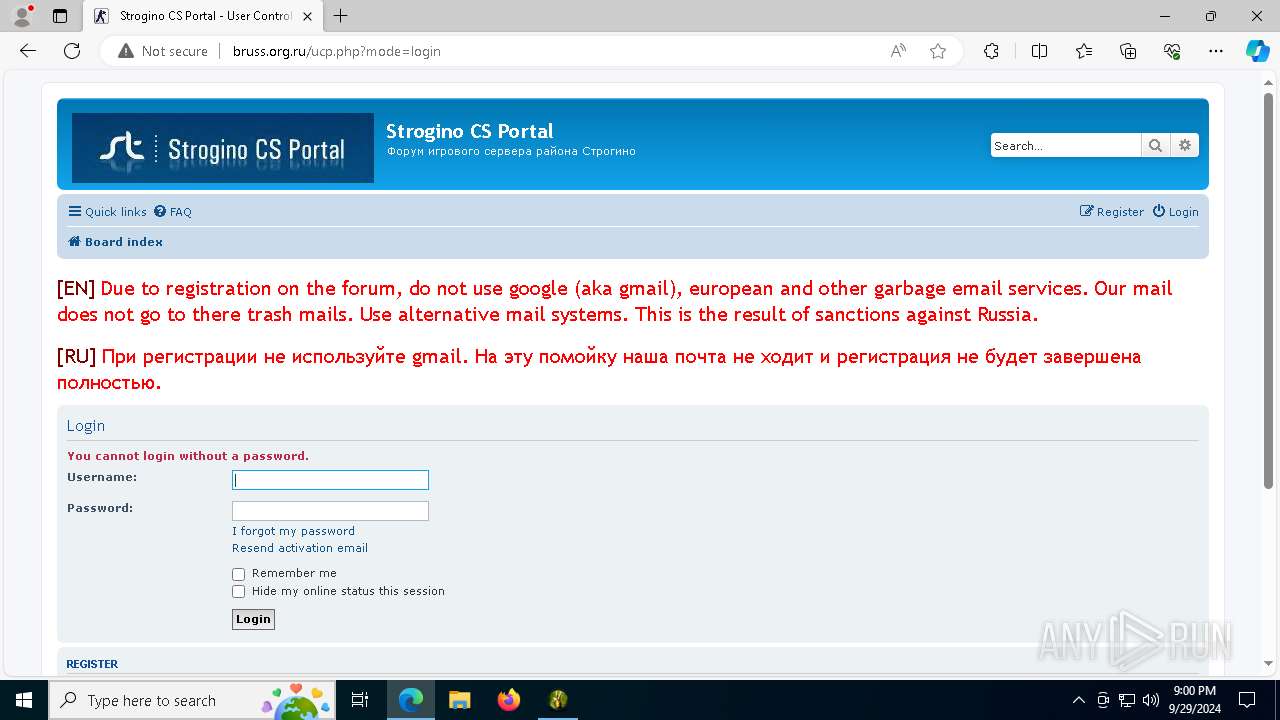Open the volume tray icon
The image size is (1280, 720).
point(1151,700)
